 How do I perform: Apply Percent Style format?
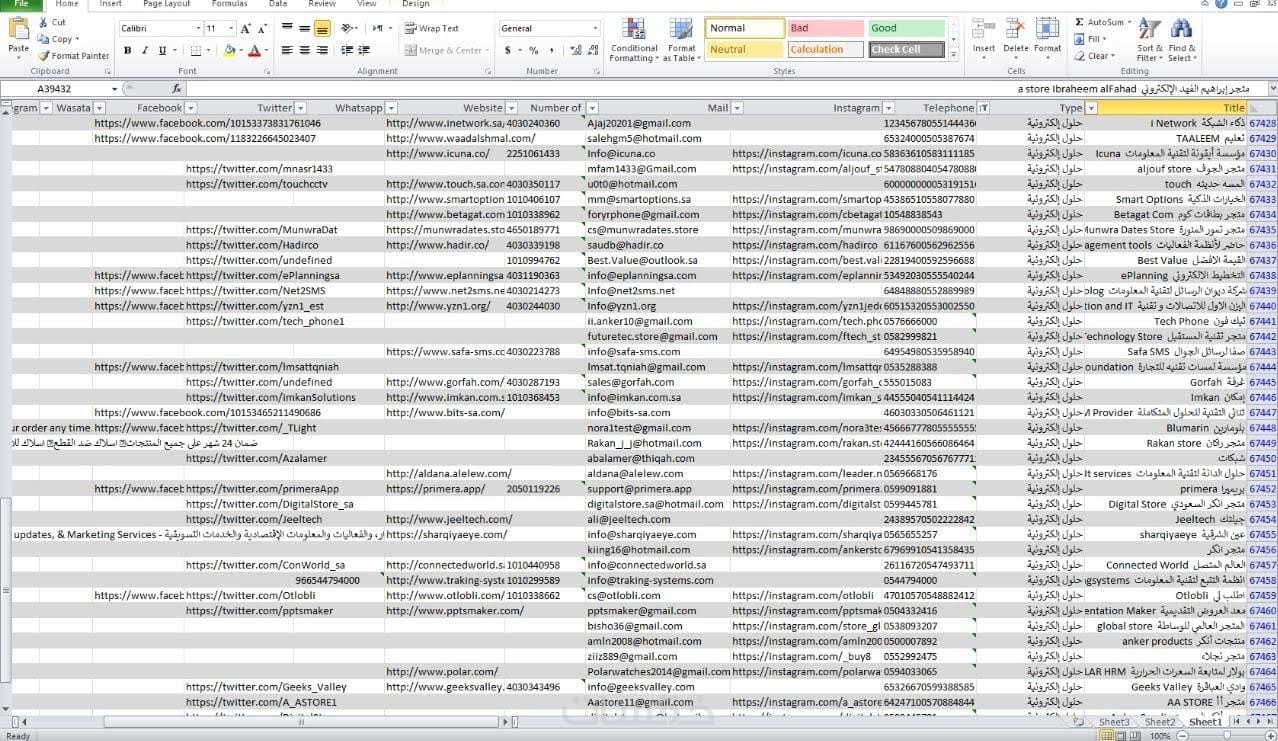click(534, 50)
